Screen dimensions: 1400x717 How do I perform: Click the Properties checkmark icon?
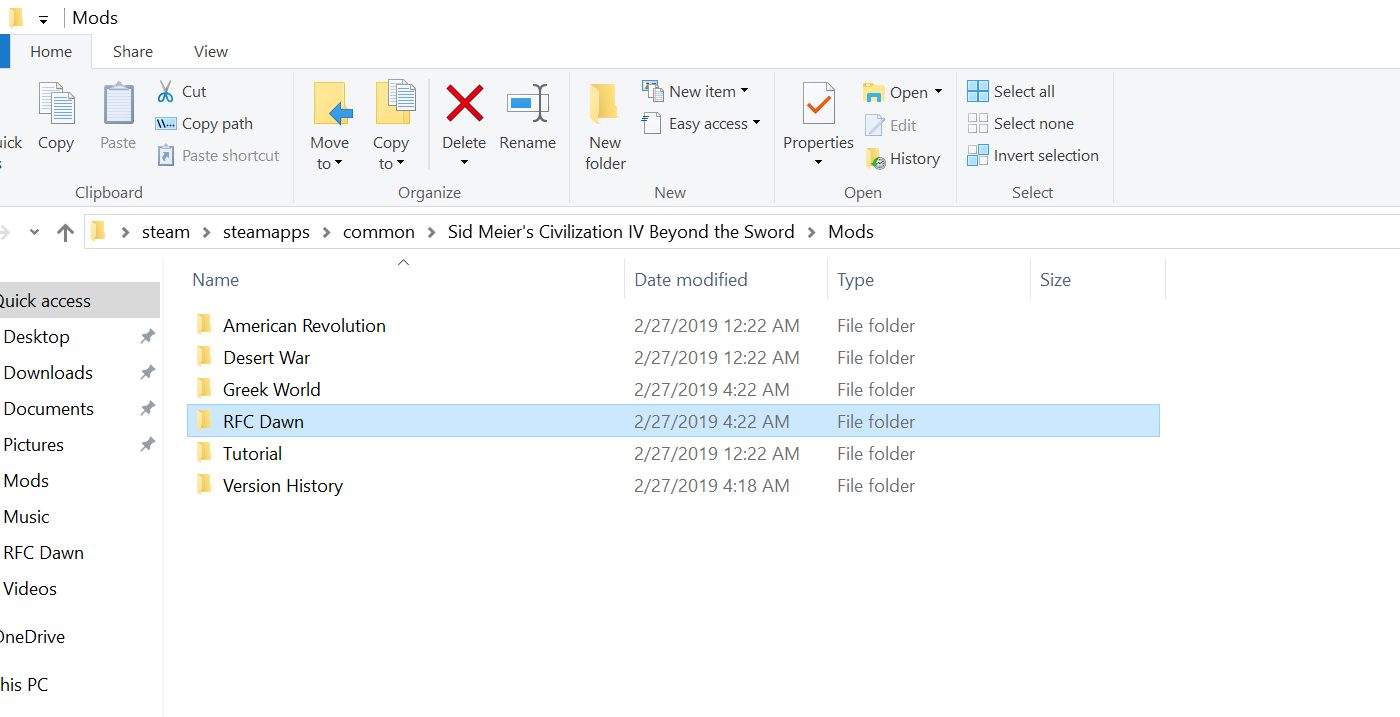818,104
